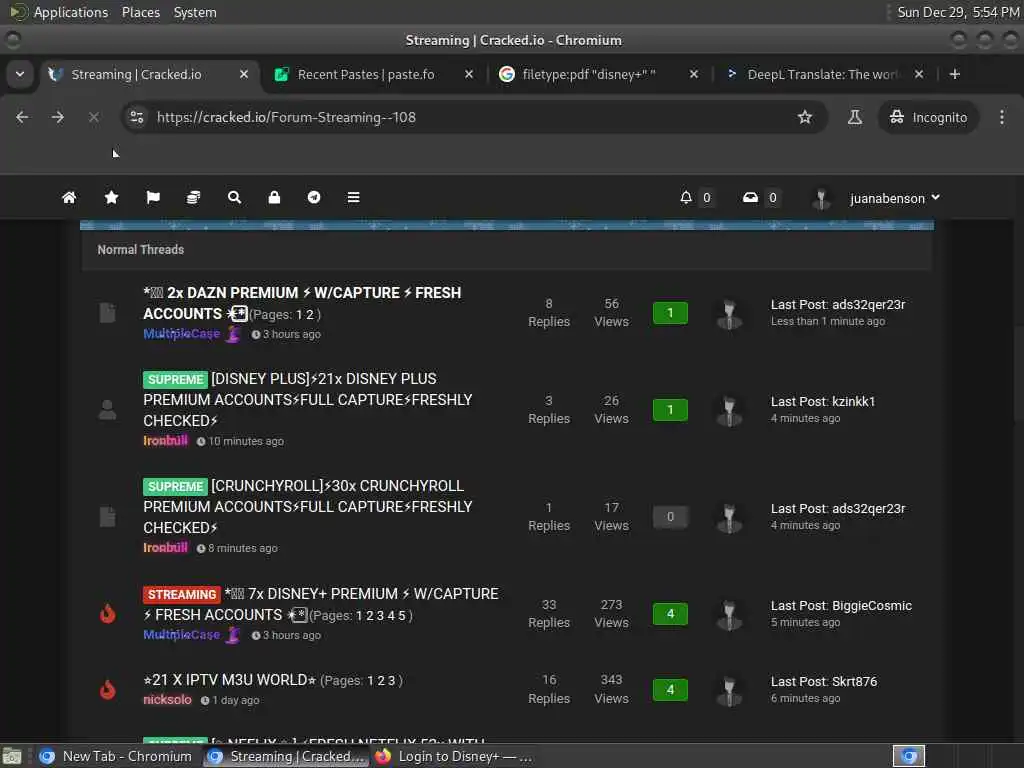Screen dimensions: 1024x768
Task: Go forward with the browser forward arrow
Action: (58, 117)
